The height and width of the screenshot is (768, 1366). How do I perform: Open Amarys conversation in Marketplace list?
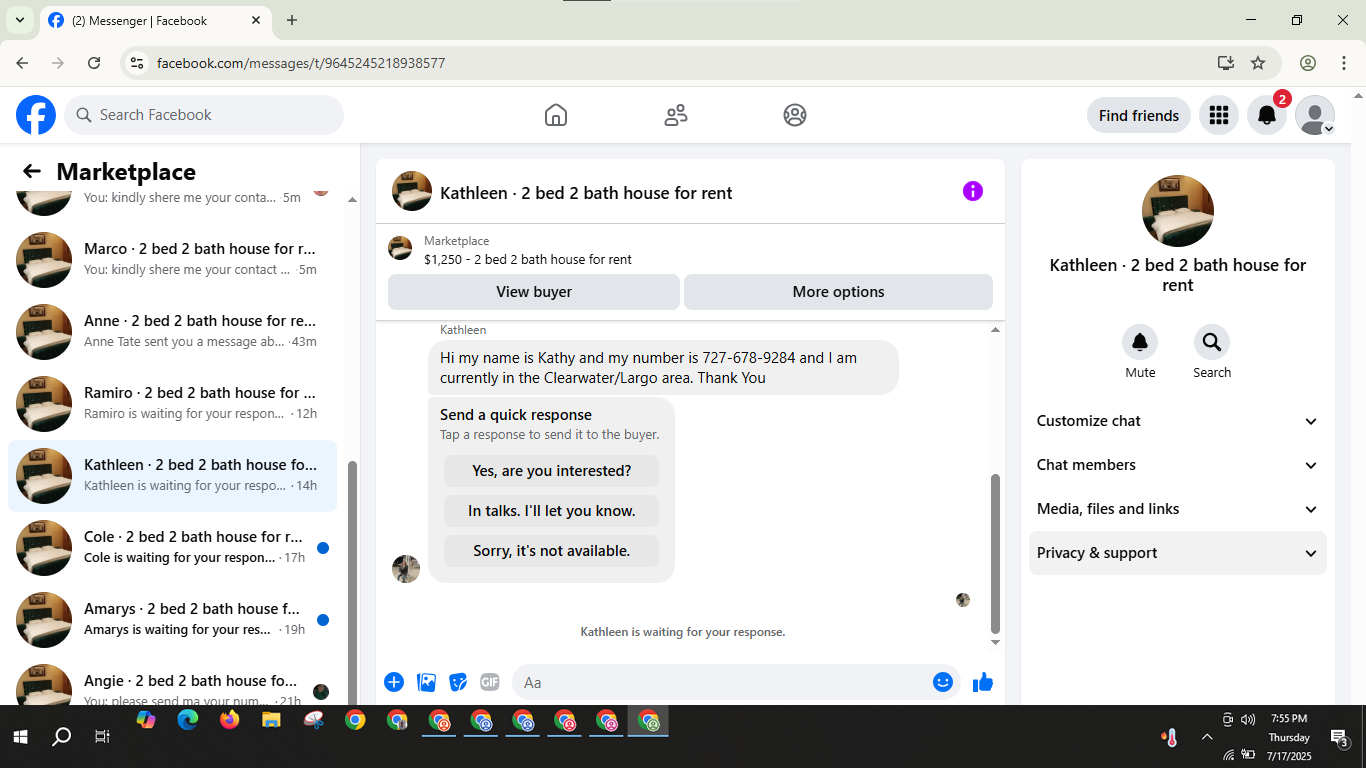(172, 620)
